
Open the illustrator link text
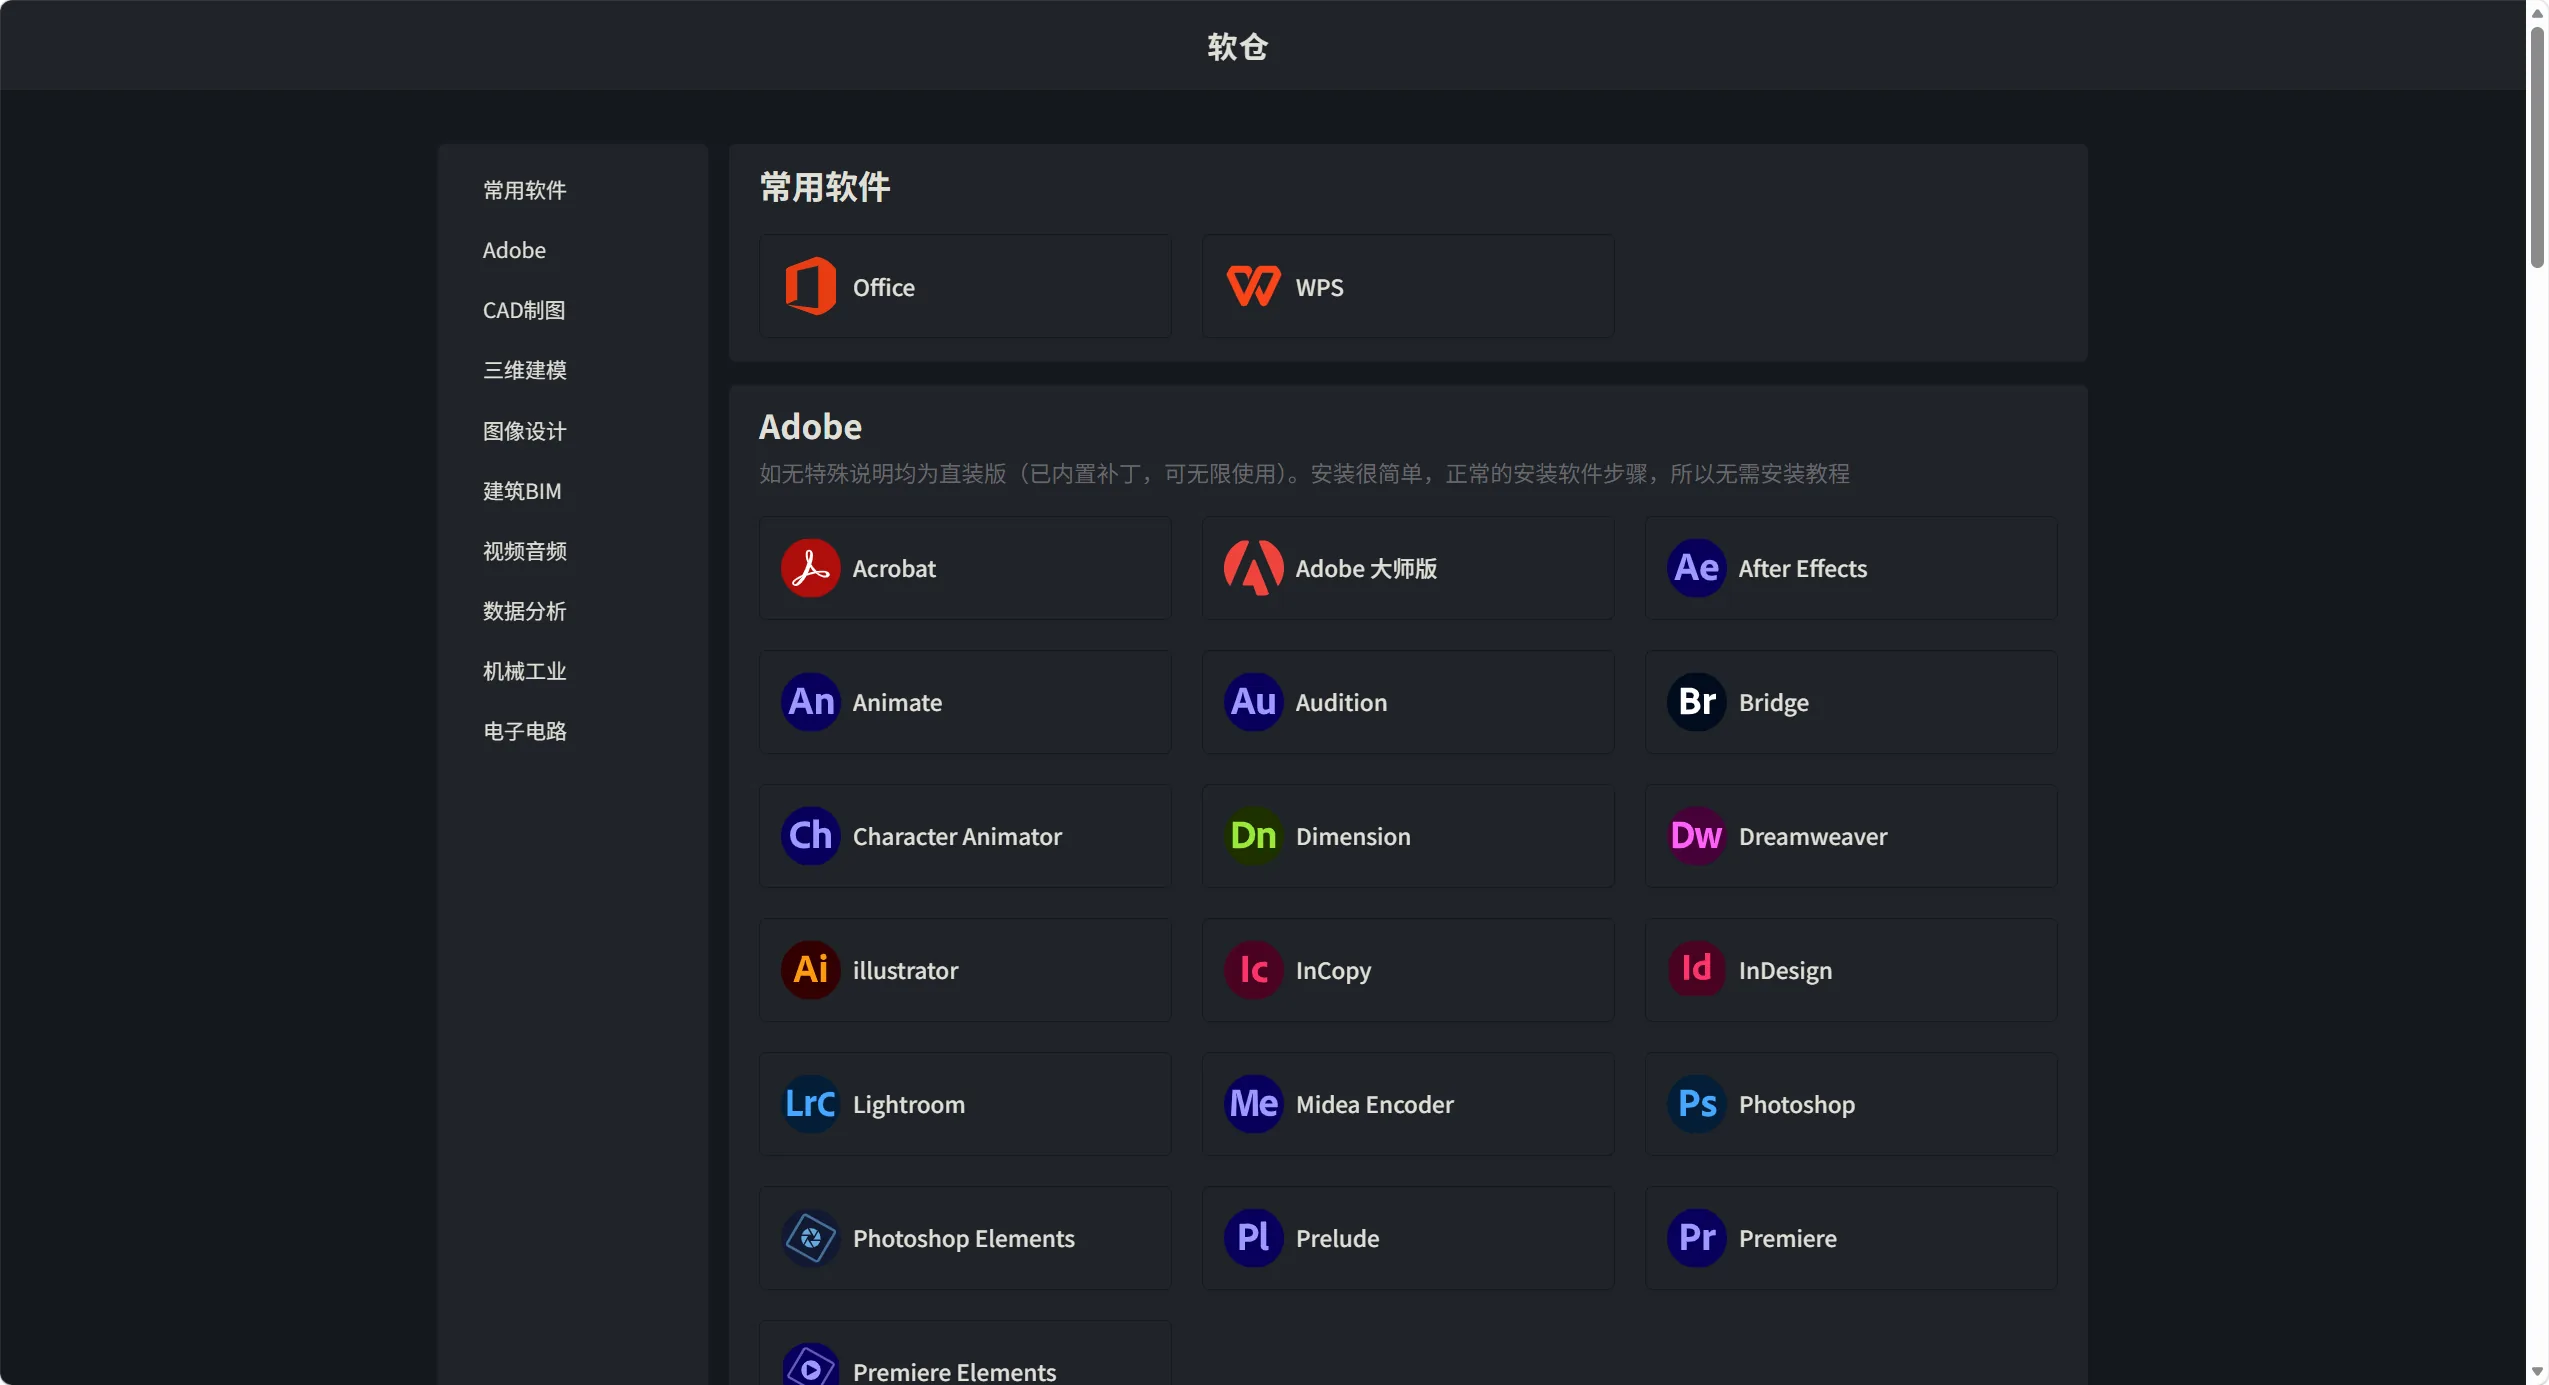905,970
